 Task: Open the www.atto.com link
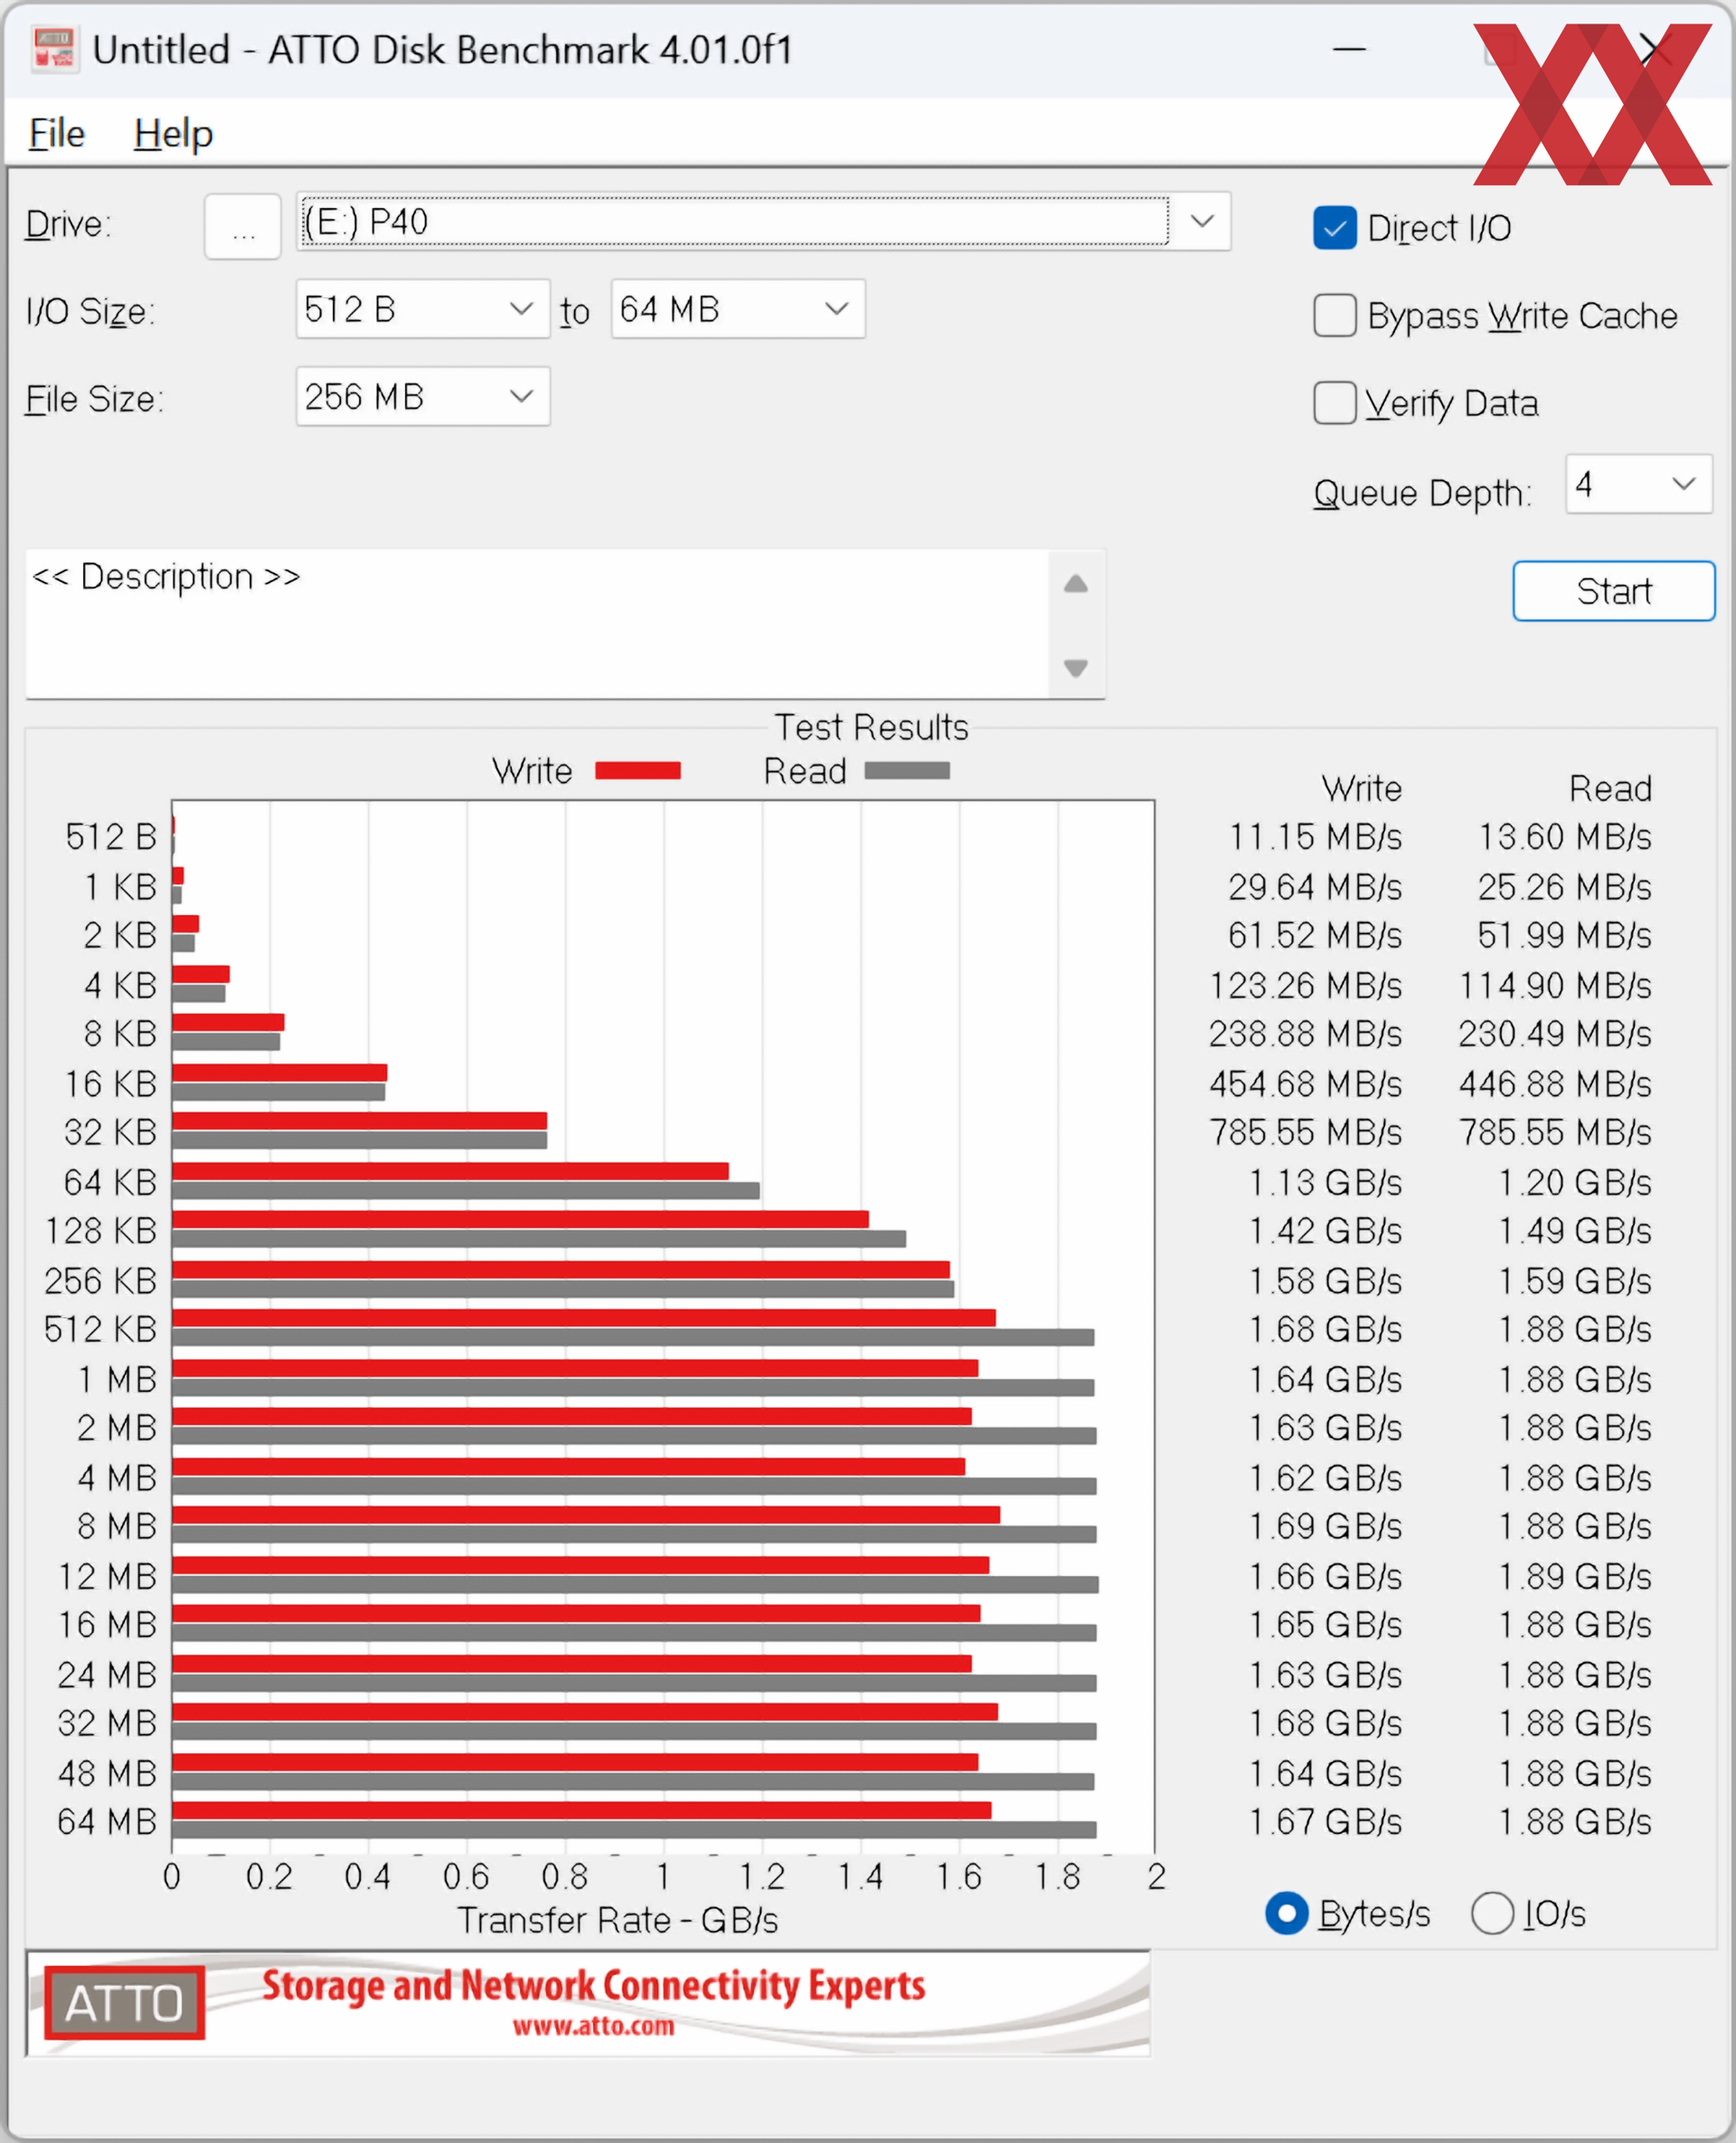pos(593,2027)
